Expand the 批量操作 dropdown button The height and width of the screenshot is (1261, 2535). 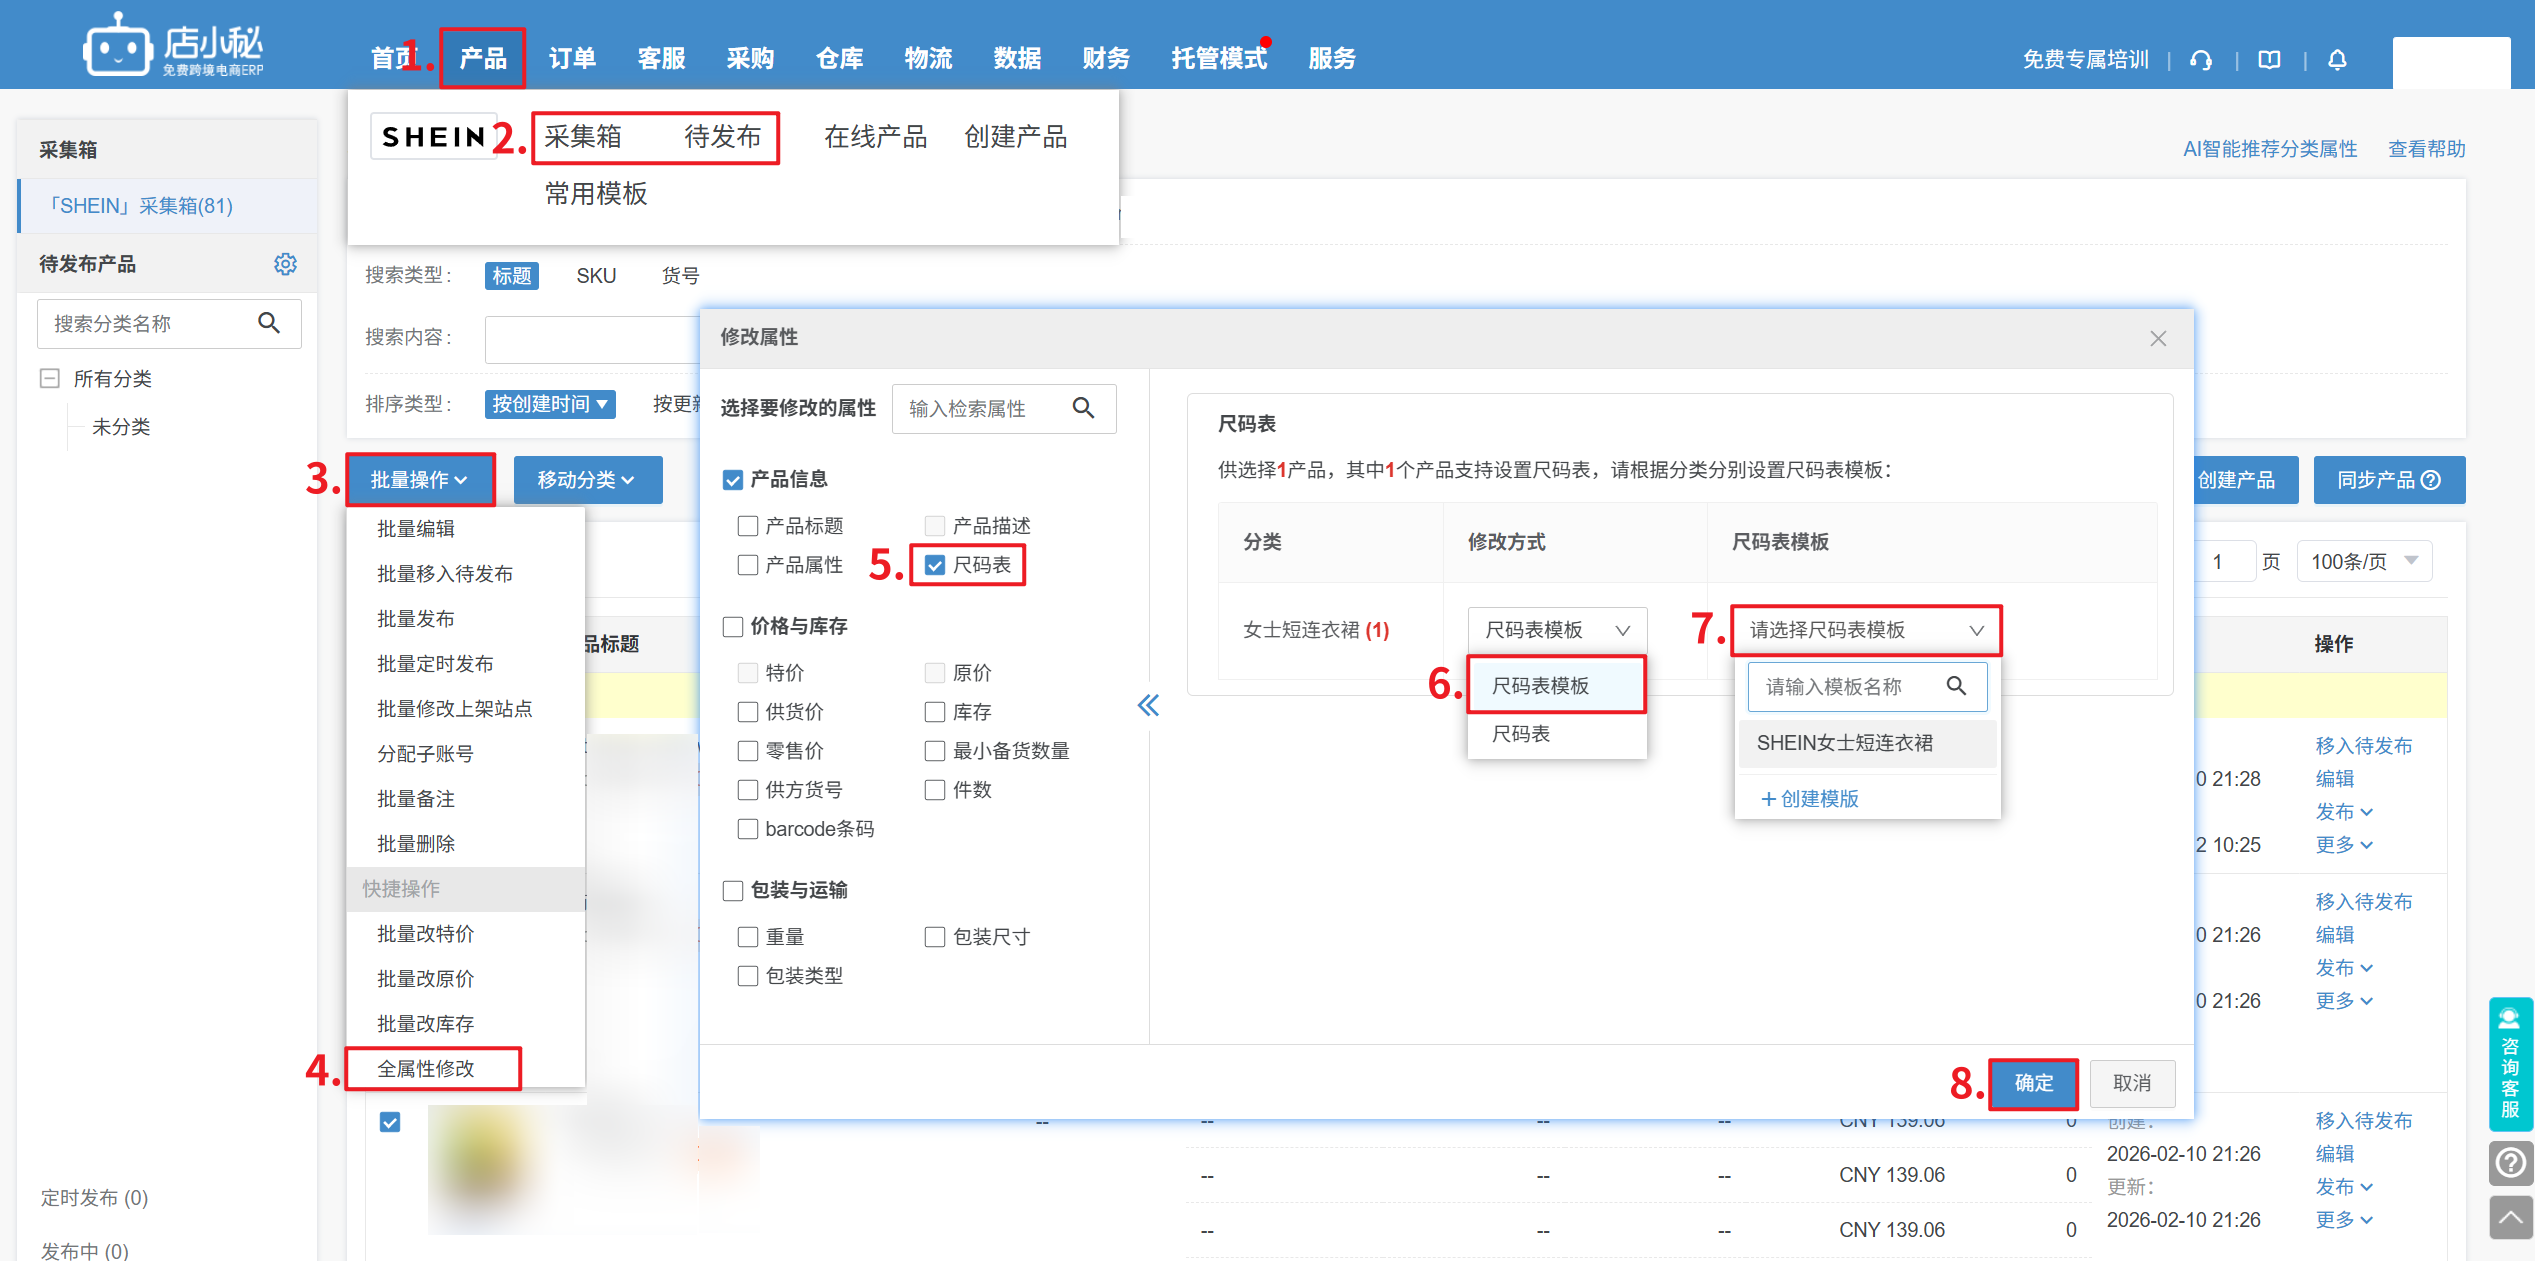coord(420,480)
